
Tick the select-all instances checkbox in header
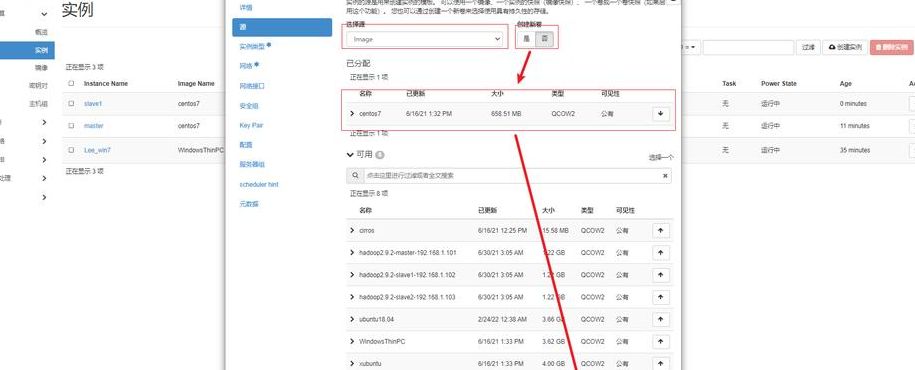coord(71,83)
